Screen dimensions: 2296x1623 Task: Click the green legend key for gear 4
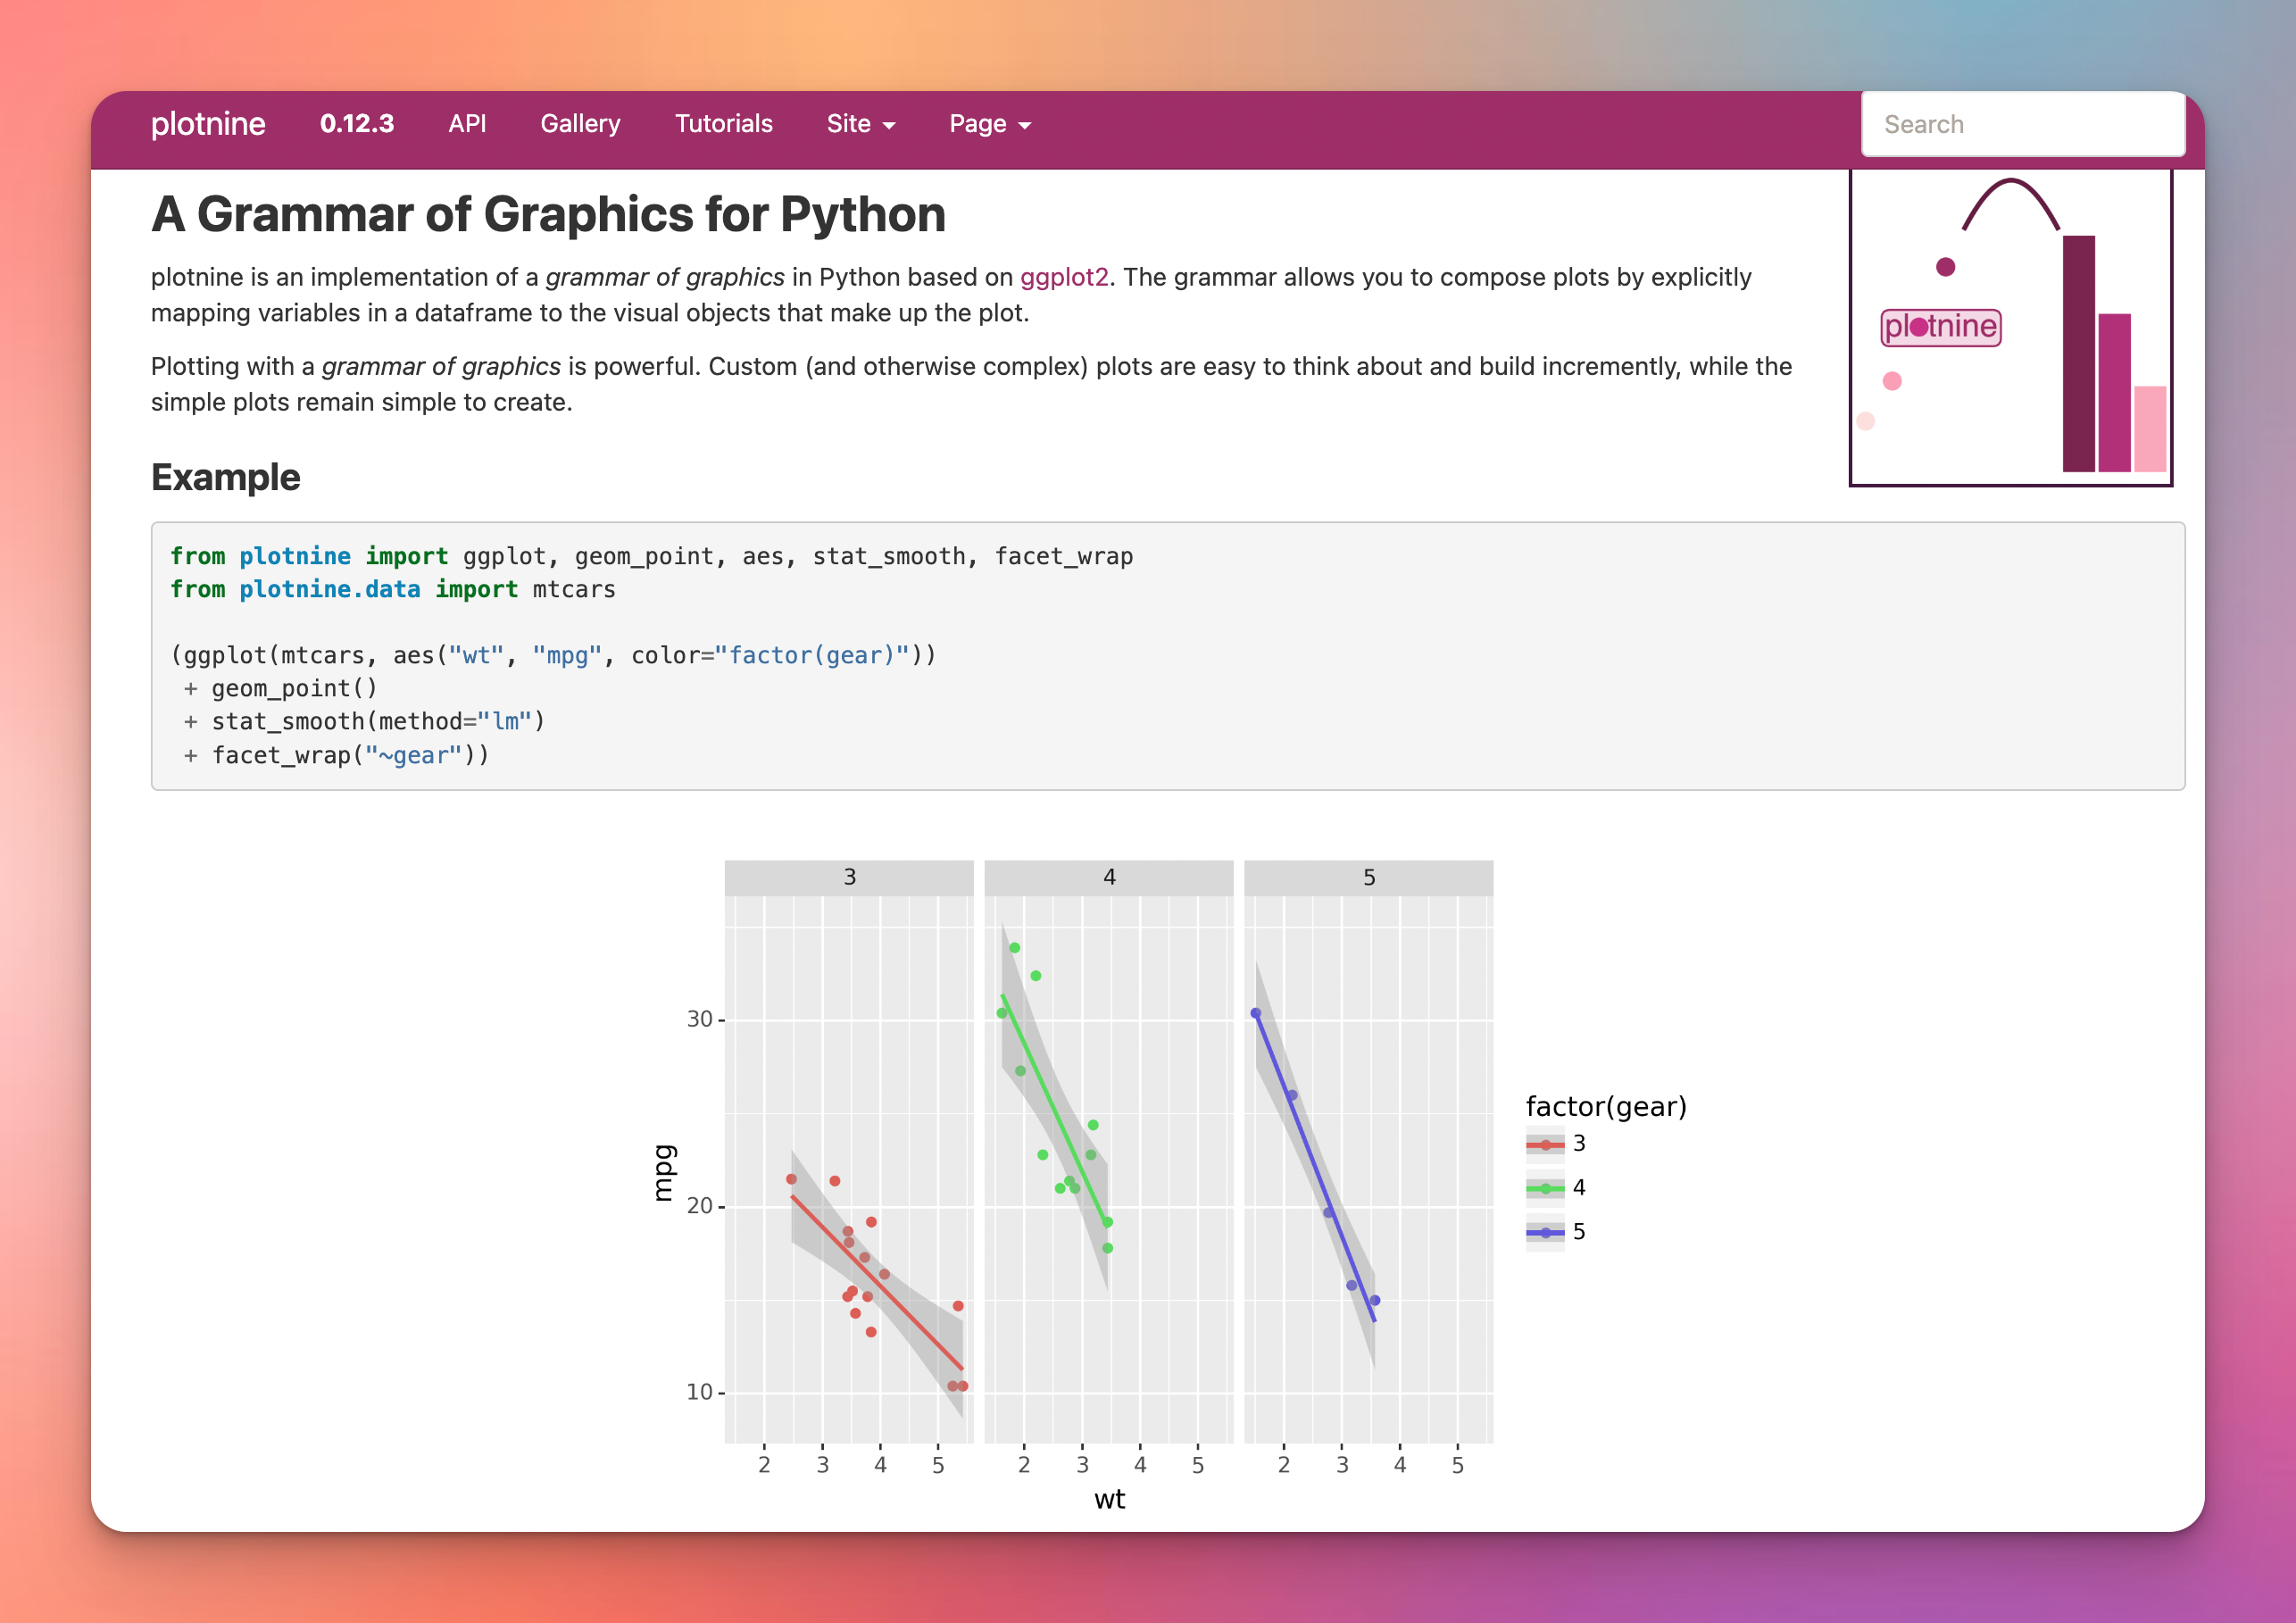click(x=1545, y=1188)
